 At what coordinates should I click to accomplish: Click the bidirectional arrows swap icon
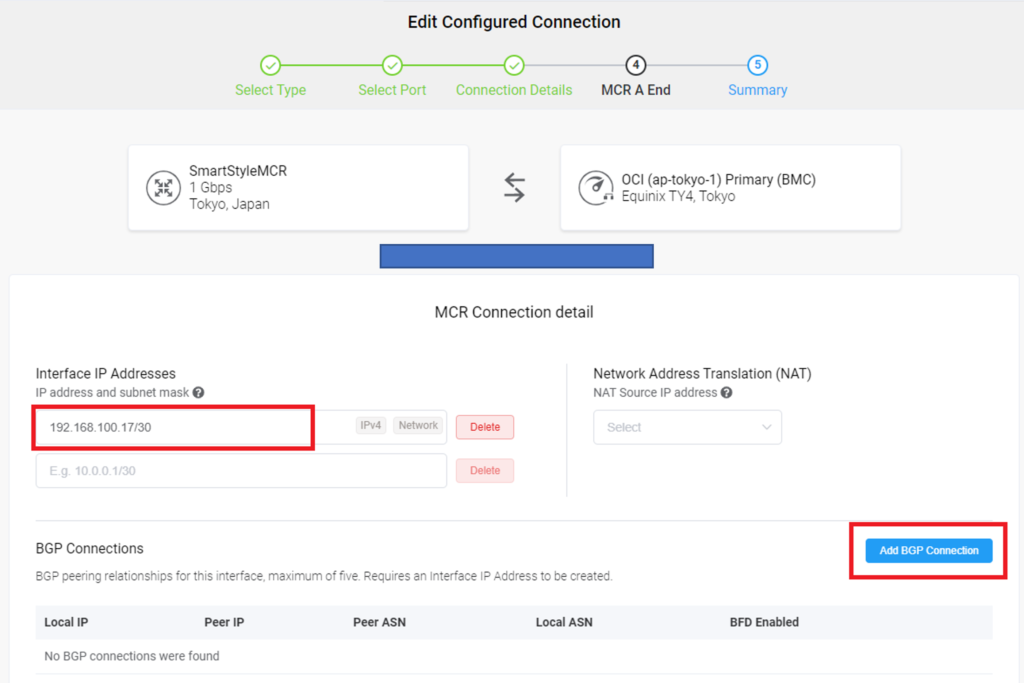pos(515,188)
